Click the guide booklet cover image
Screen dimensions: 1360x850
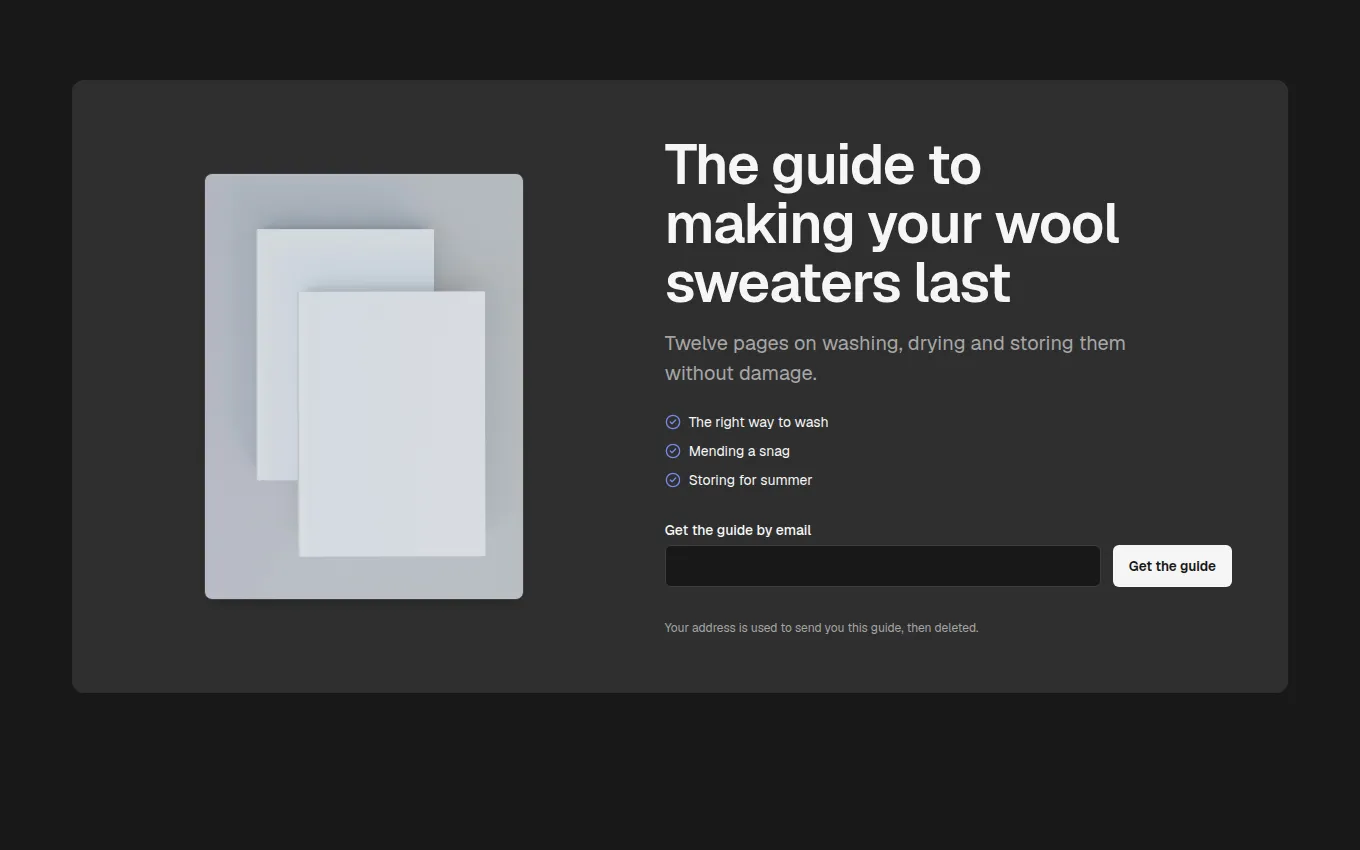[x=364, y=387]
